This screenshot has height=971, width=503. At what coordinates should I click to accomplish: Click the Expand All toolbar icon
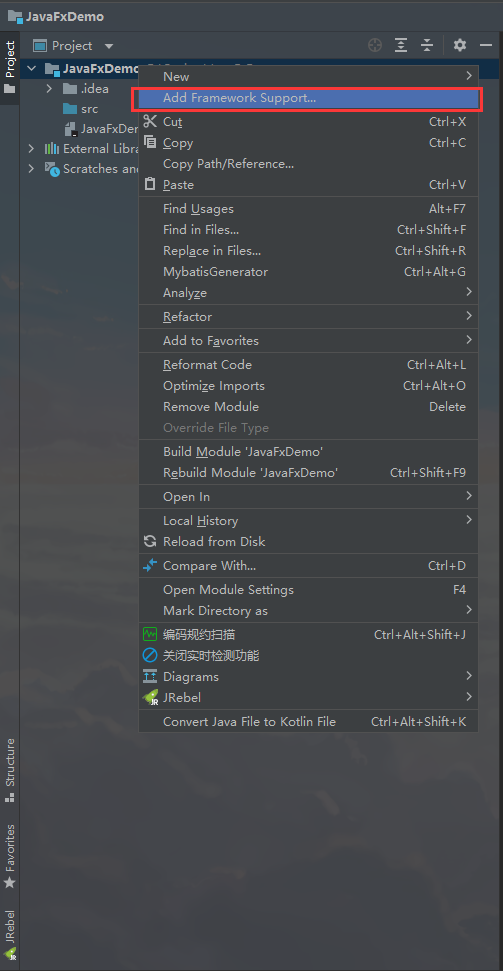(401, 45)
